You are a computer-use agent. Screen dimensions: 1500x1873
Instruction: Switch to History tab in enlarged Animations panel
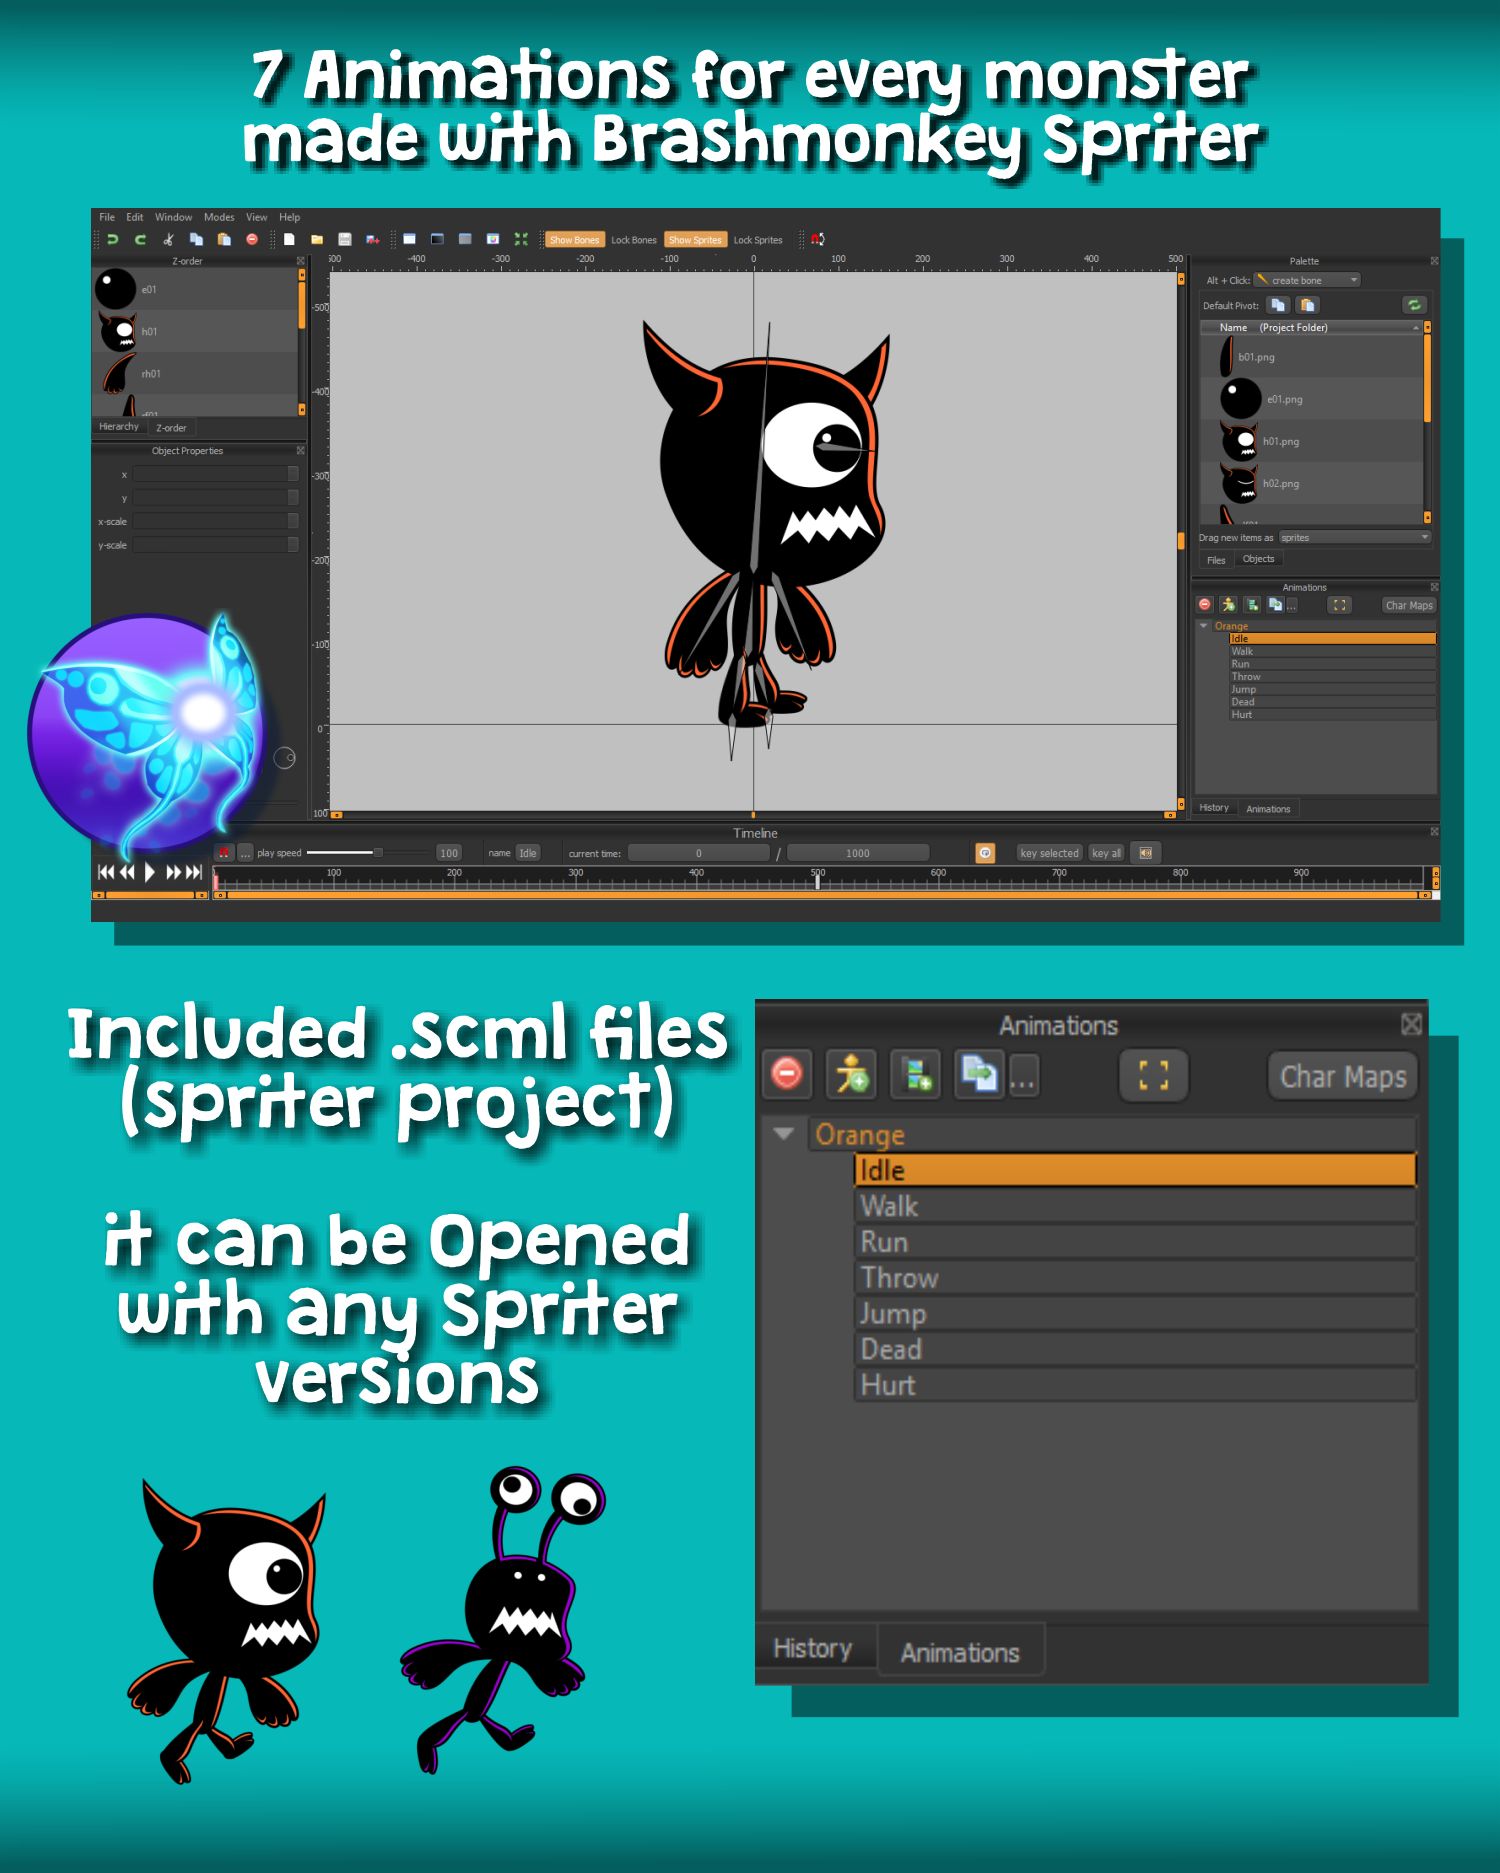tap(813, 1648)
